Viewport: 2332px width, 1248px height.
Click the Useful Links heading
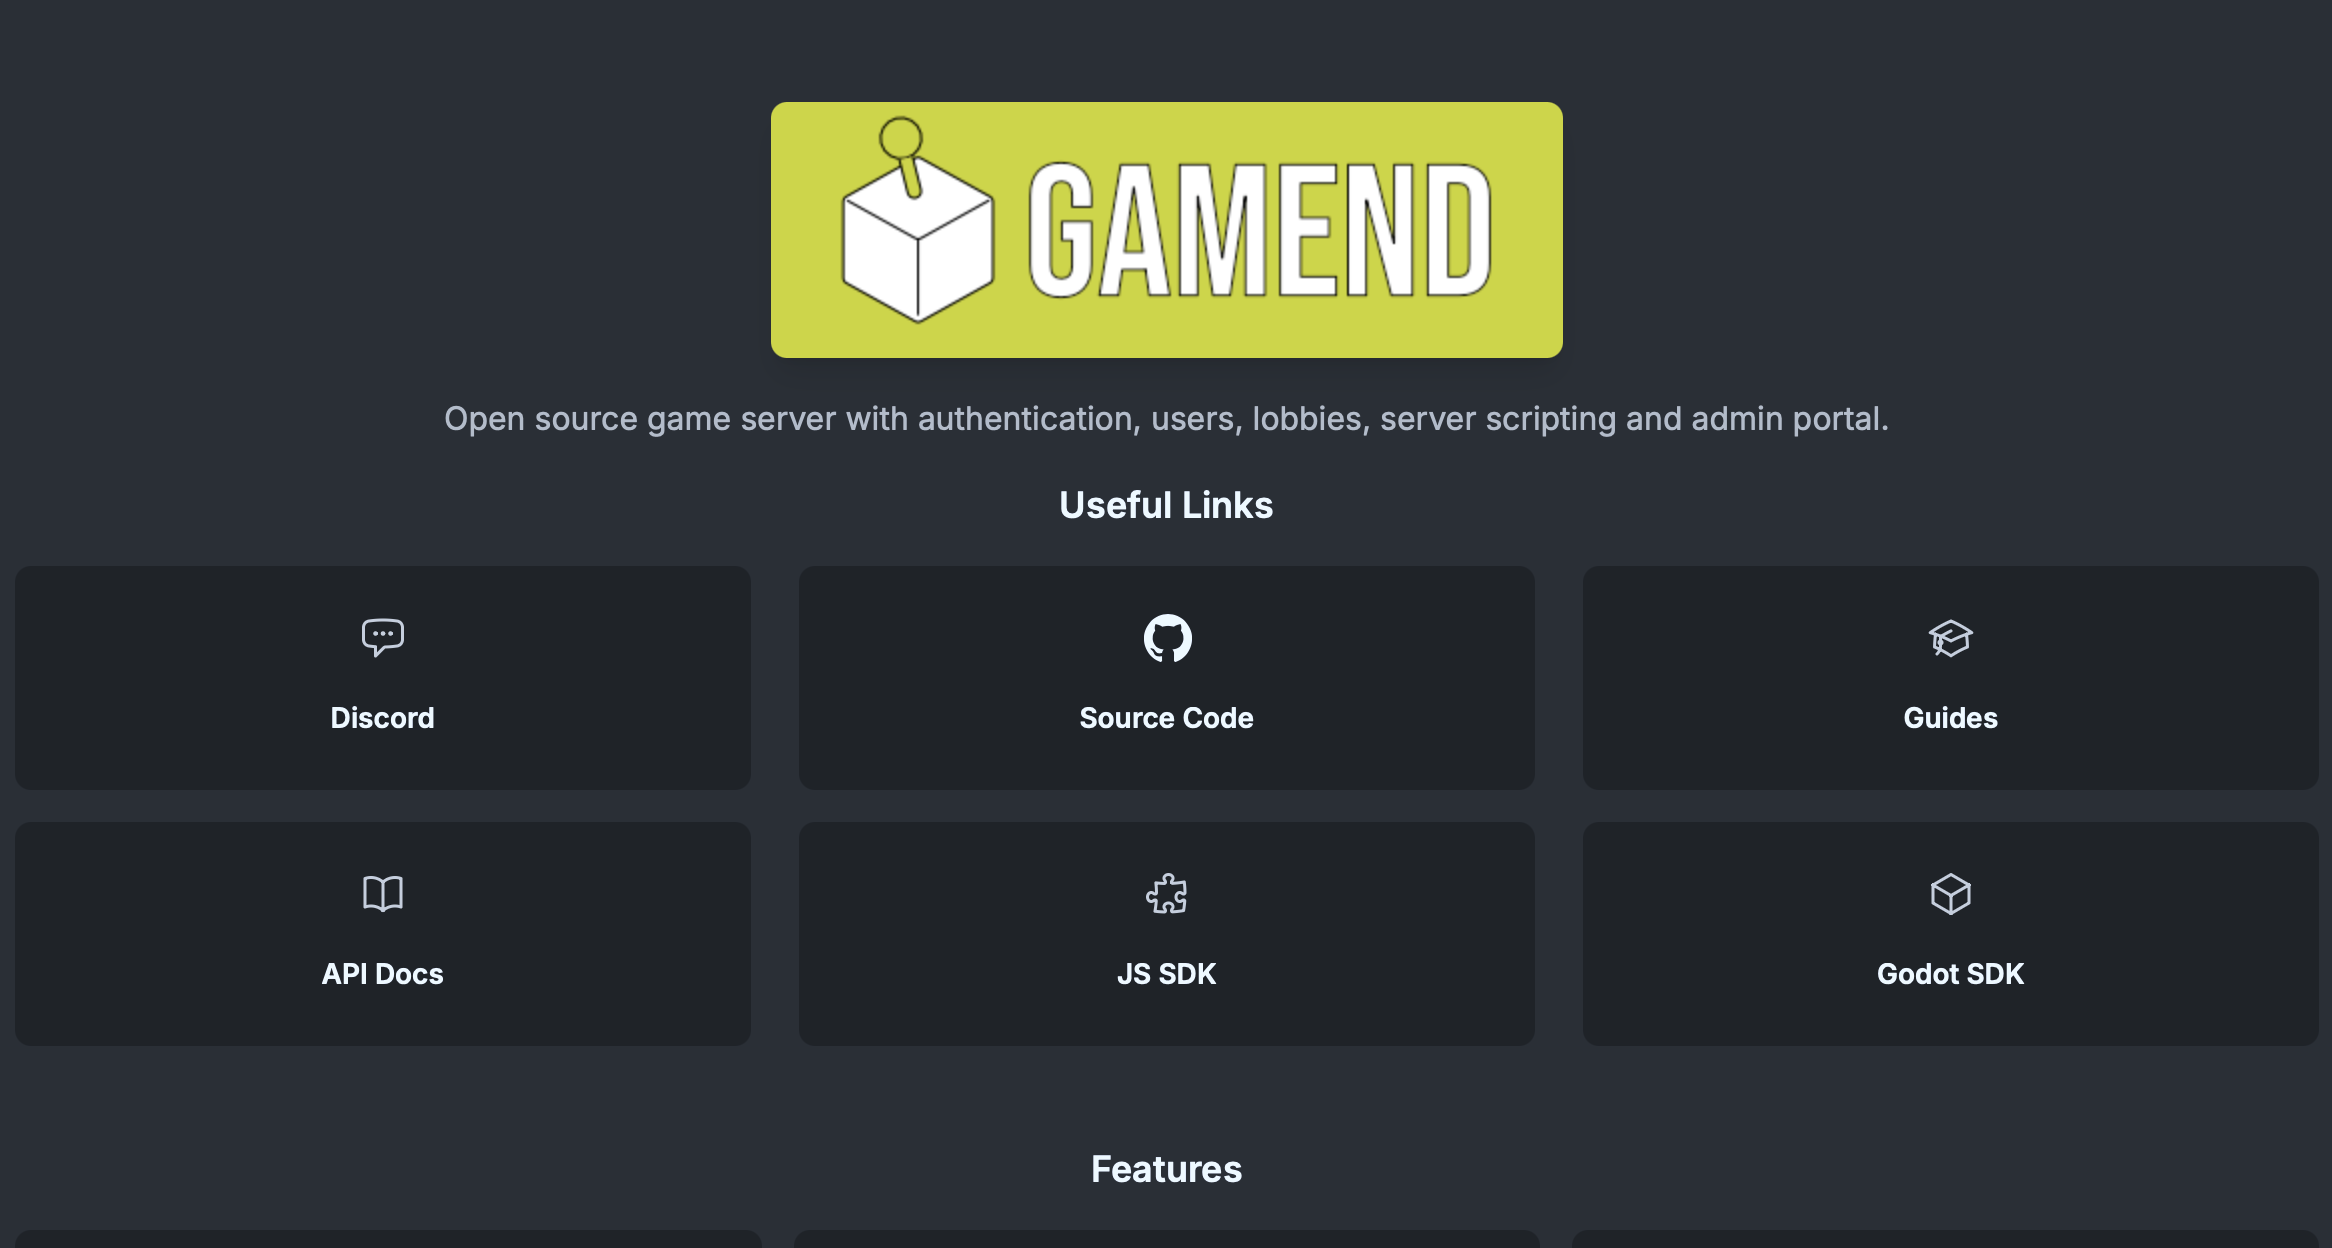(x=1166, y=505)
